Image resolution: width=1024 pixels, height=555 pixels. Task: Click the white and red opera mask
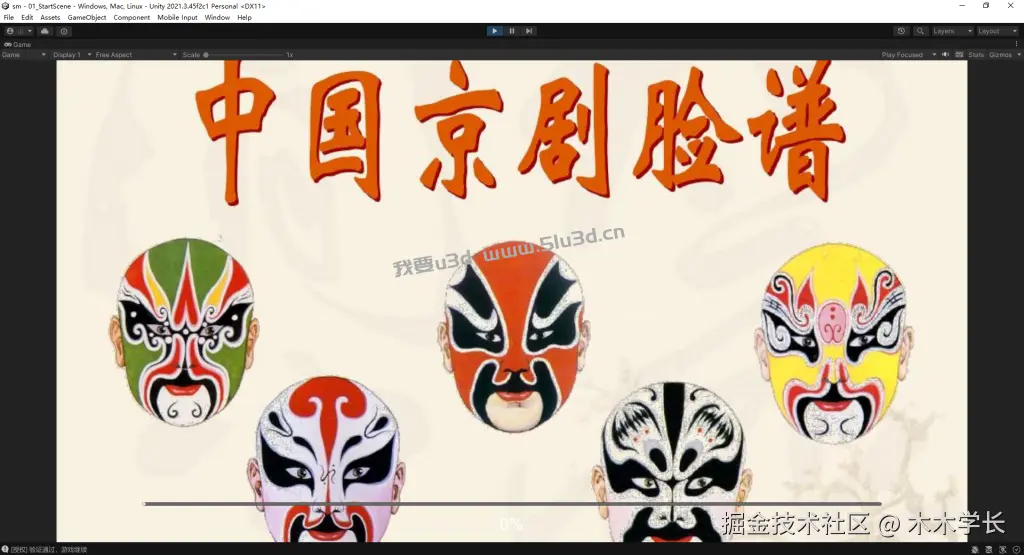pyautogui.click(x=327, y=459)
